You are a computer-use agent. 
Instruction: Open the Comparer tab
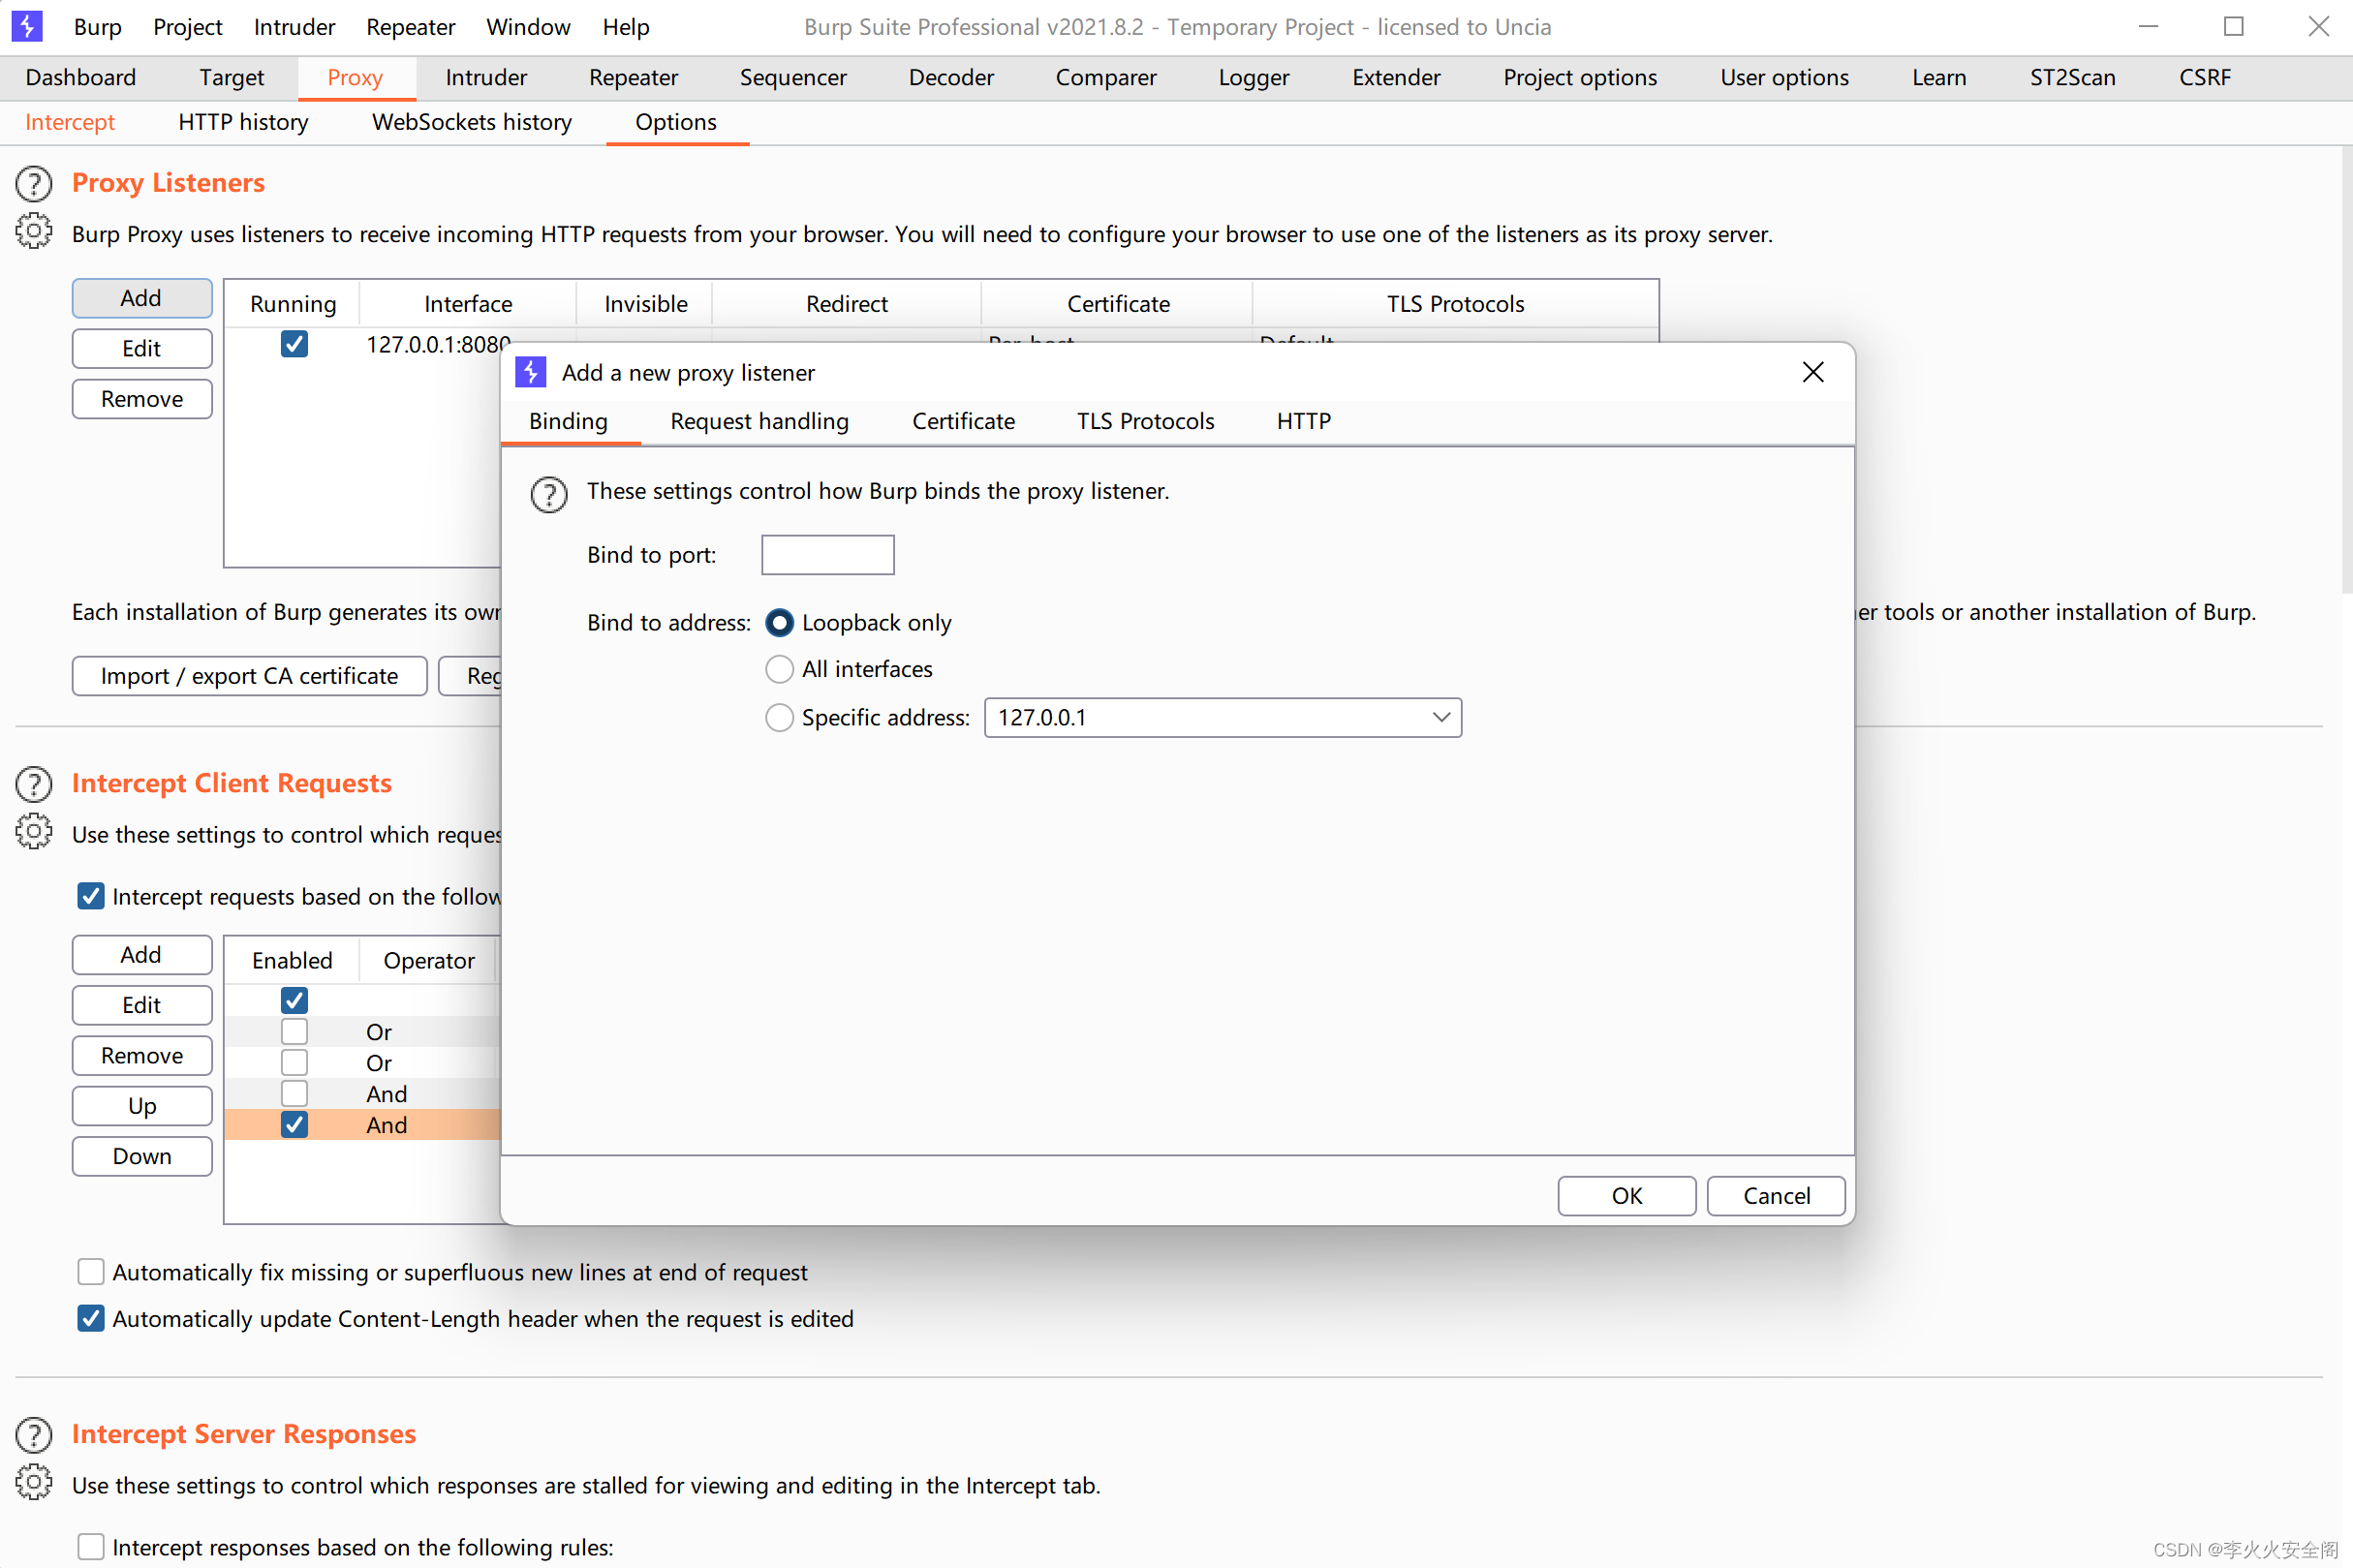1105,77
